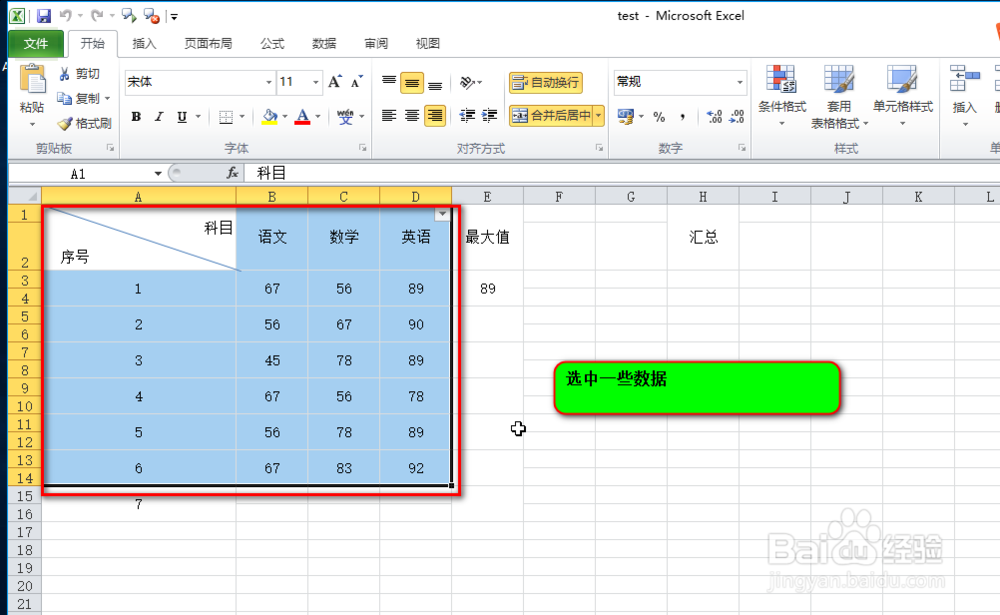
Task: Toggle underline formatting
Action: [180, 117]
